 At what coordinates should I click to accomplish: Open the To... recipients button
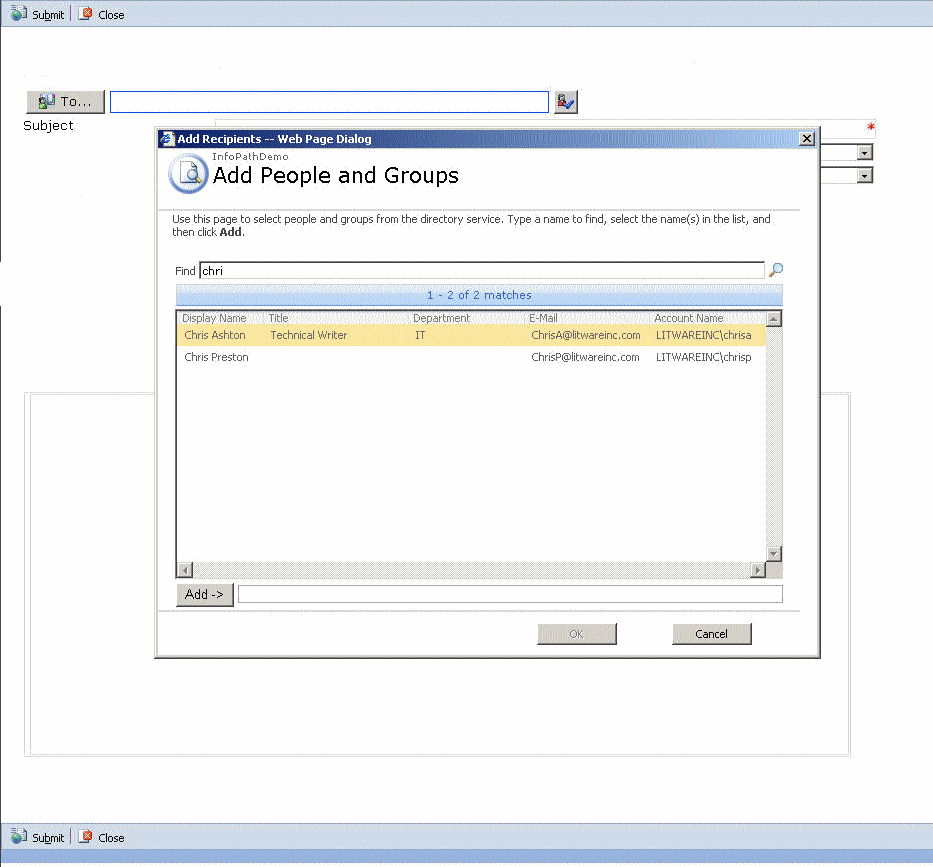coord(66,102)
